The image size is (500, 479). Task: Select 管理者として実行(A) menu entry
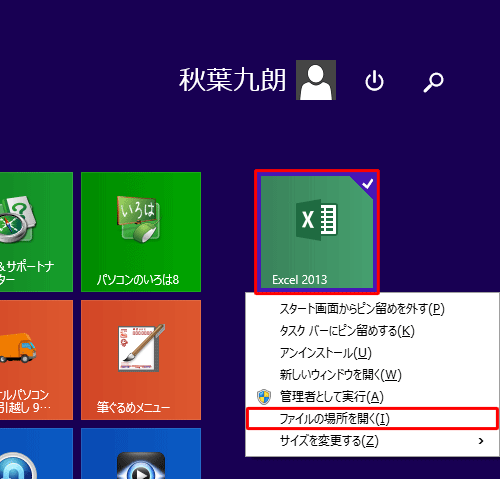372,397
